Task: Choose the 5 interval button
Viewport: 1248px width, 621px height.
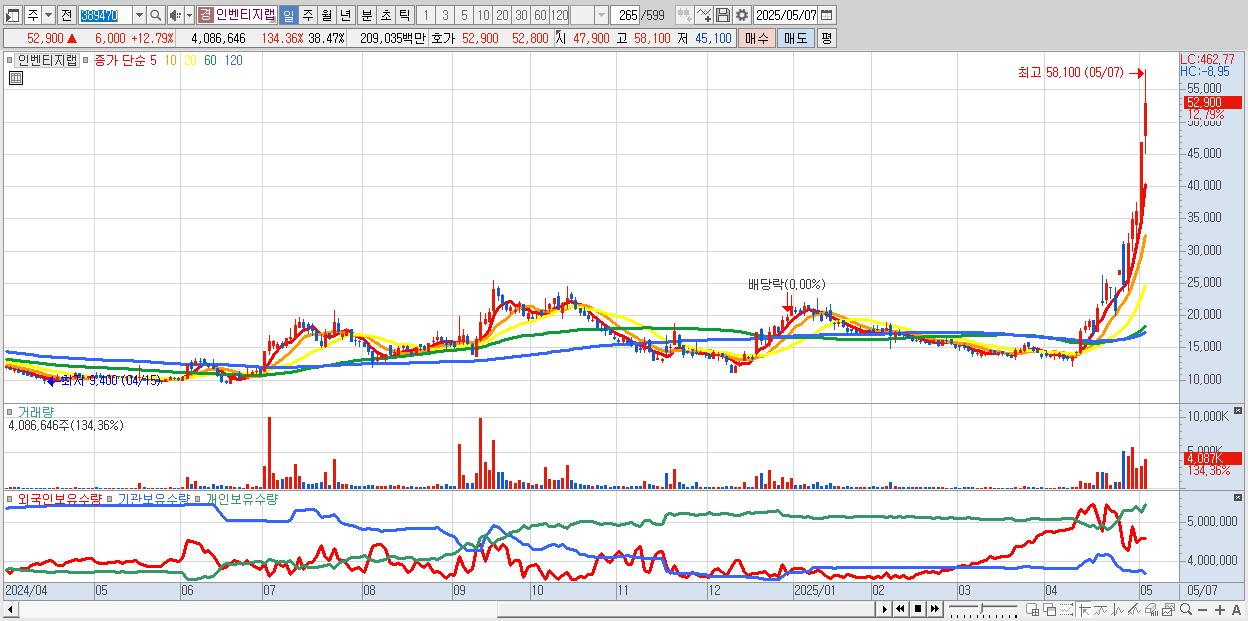Action: (464, 15)
